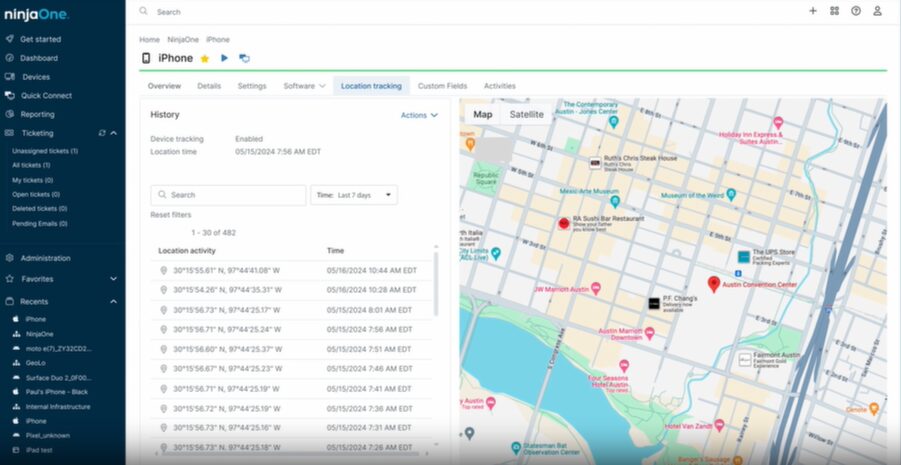This screenshot has width=901, height=465.
Task: Open Quick Connect in sidebar
Action: (46, 95)
